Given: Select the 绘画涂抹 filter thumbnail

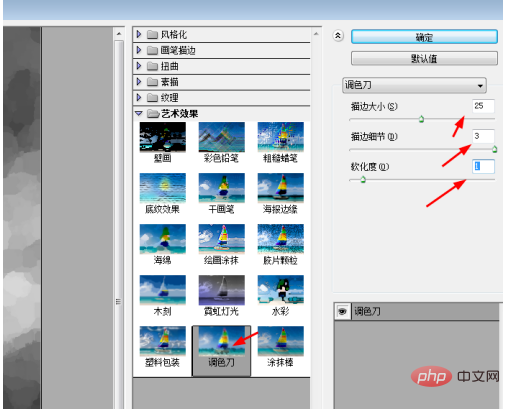Looking at the screenshot, I should (x=222, y=239).
